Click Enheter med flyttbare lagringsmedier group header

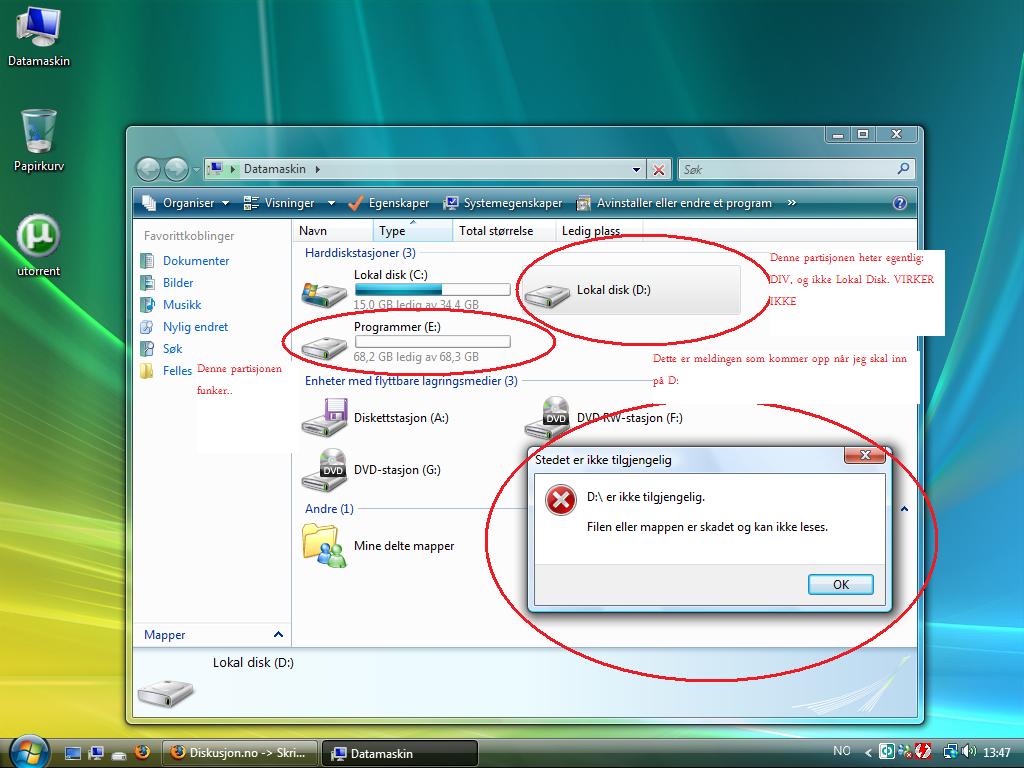click(x=411, y=381)
